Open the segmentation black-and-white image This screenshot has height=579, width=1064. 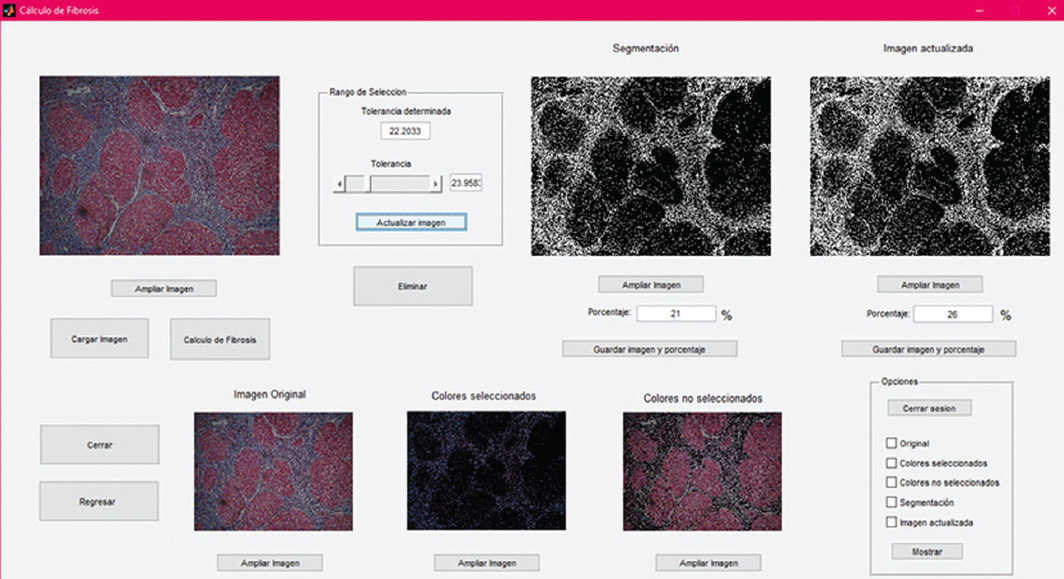650,166
